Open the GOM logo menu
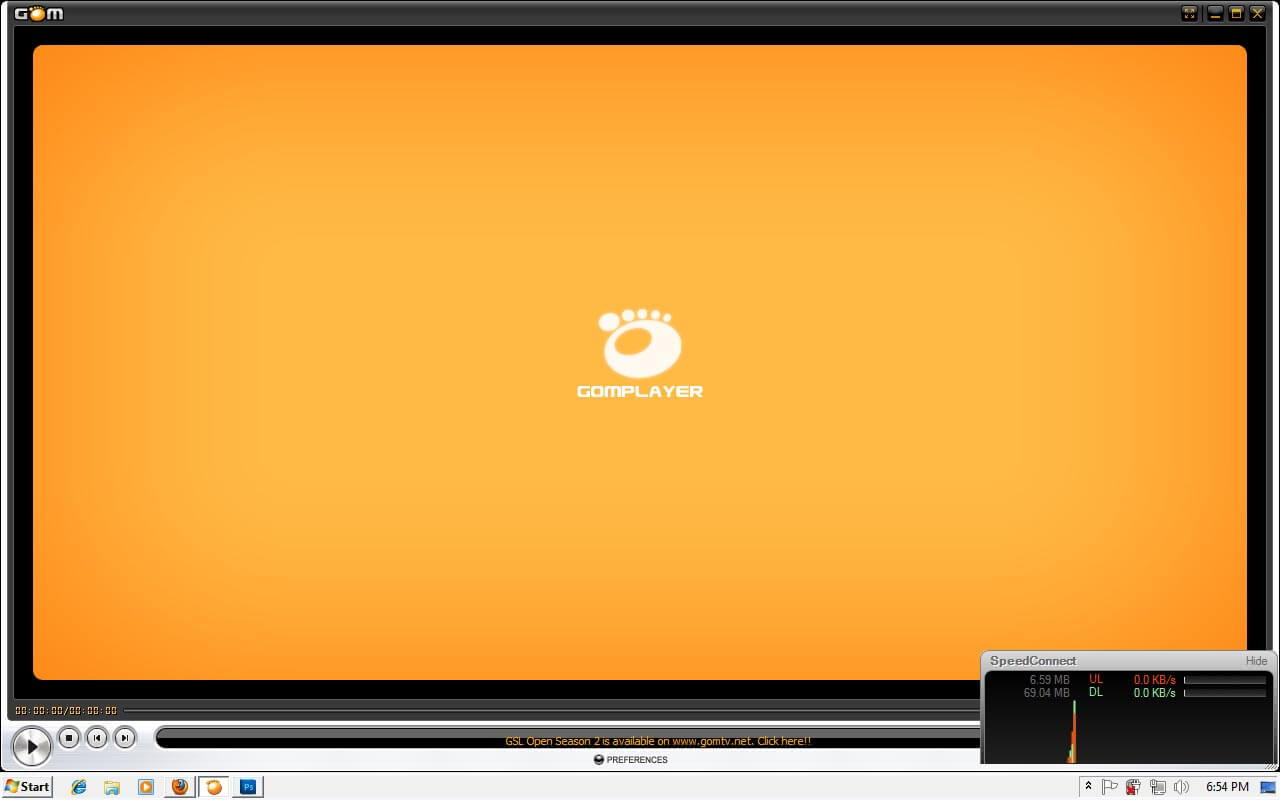Screen dimensions: 1280x800 (39, 13)
